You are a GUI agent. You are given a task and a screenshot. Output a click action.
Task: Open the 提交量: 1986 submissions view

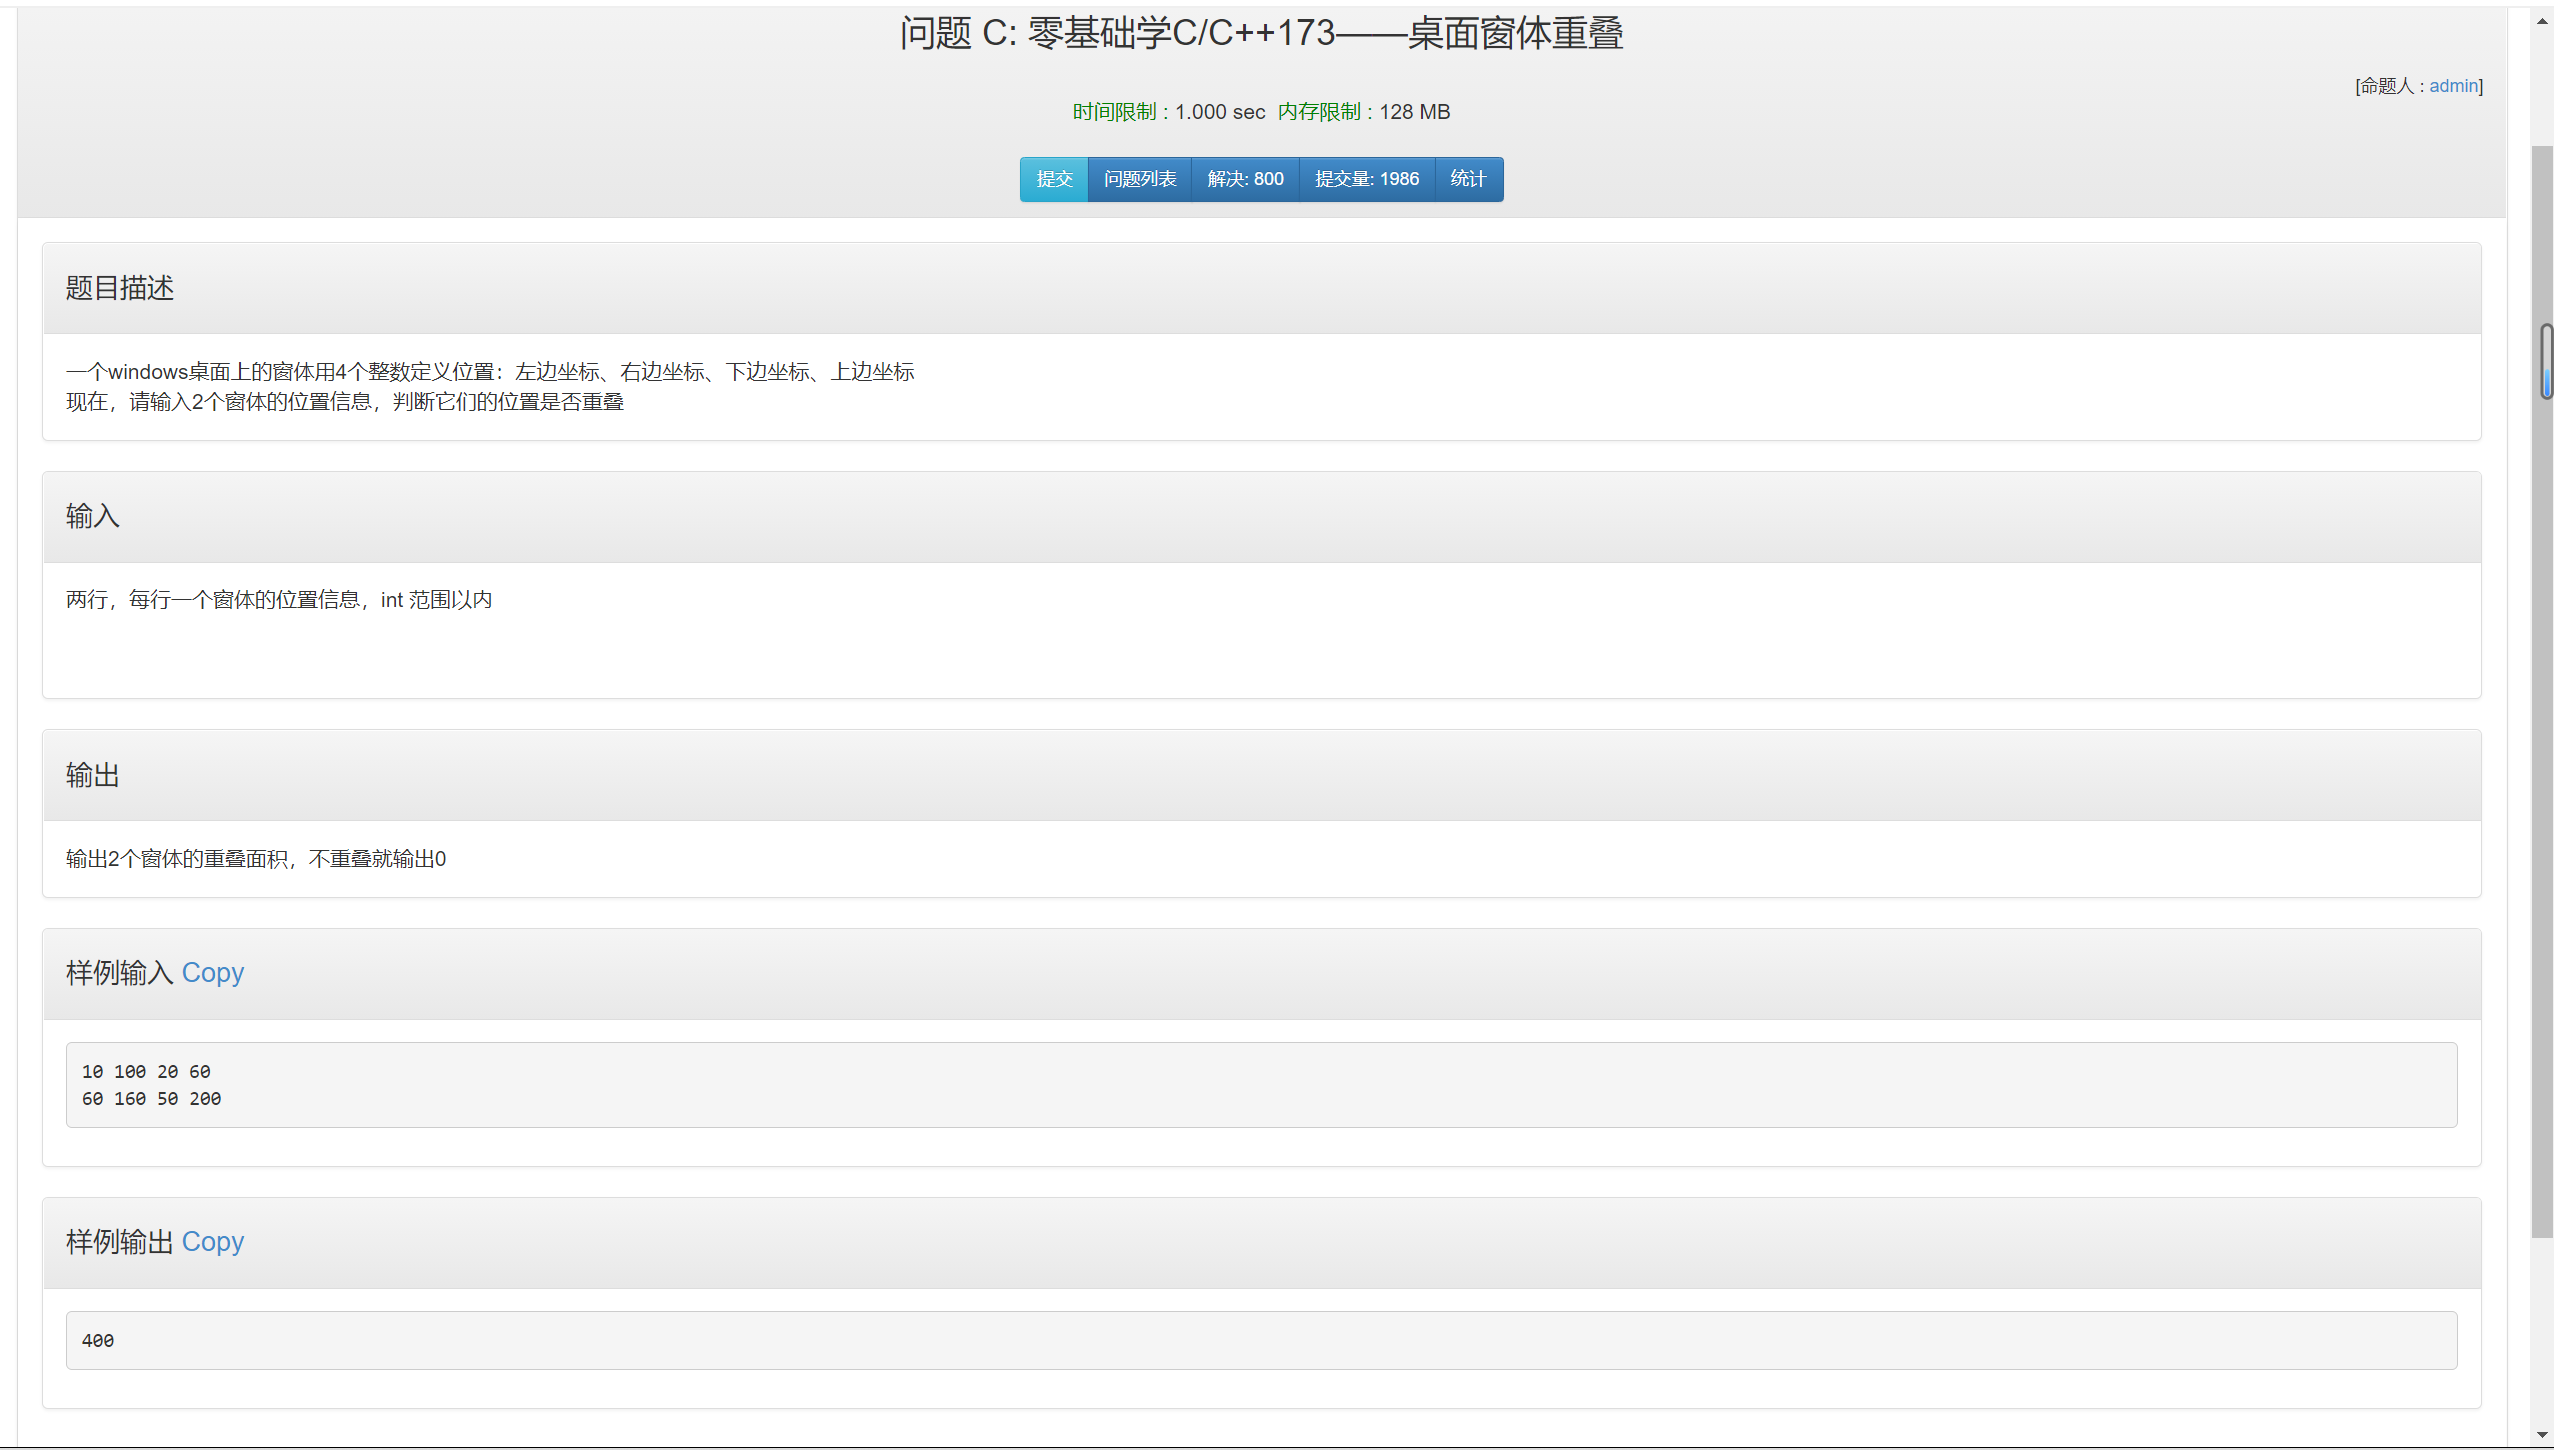point(1366,179)
